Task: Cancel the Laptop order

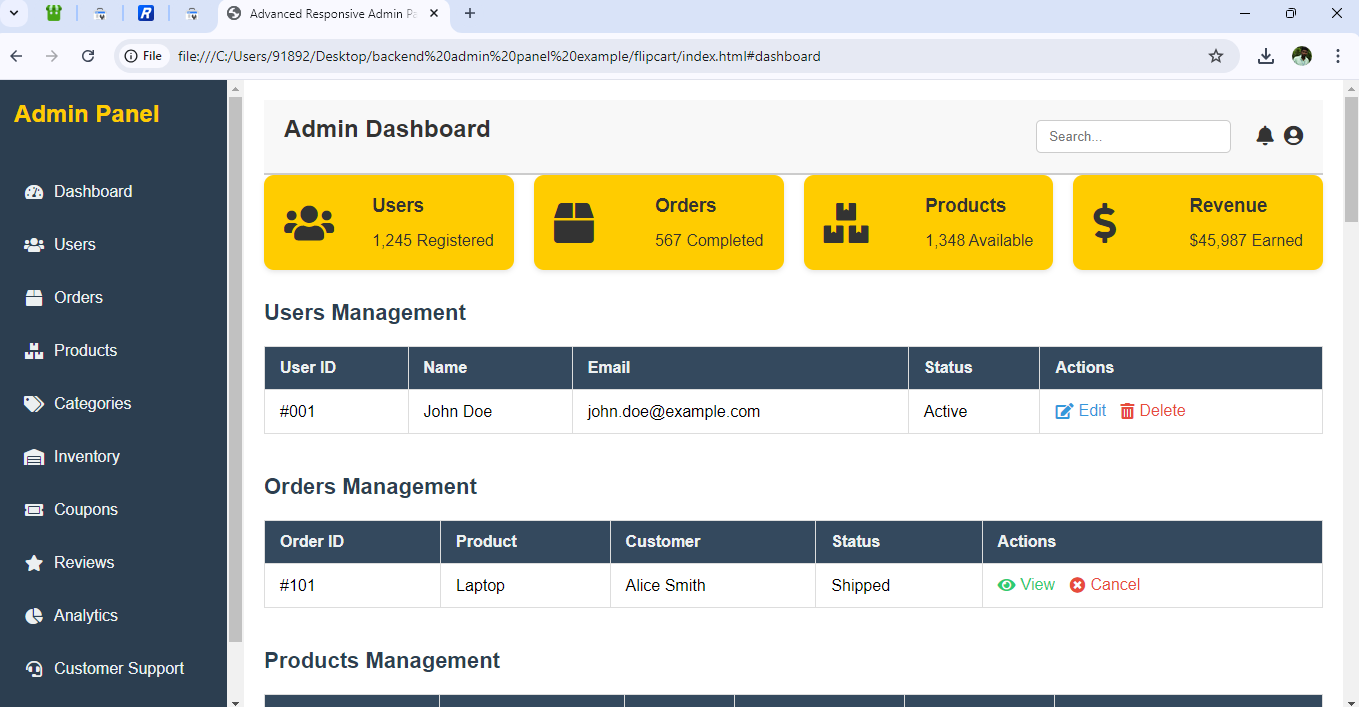Action: (1104, 585)
